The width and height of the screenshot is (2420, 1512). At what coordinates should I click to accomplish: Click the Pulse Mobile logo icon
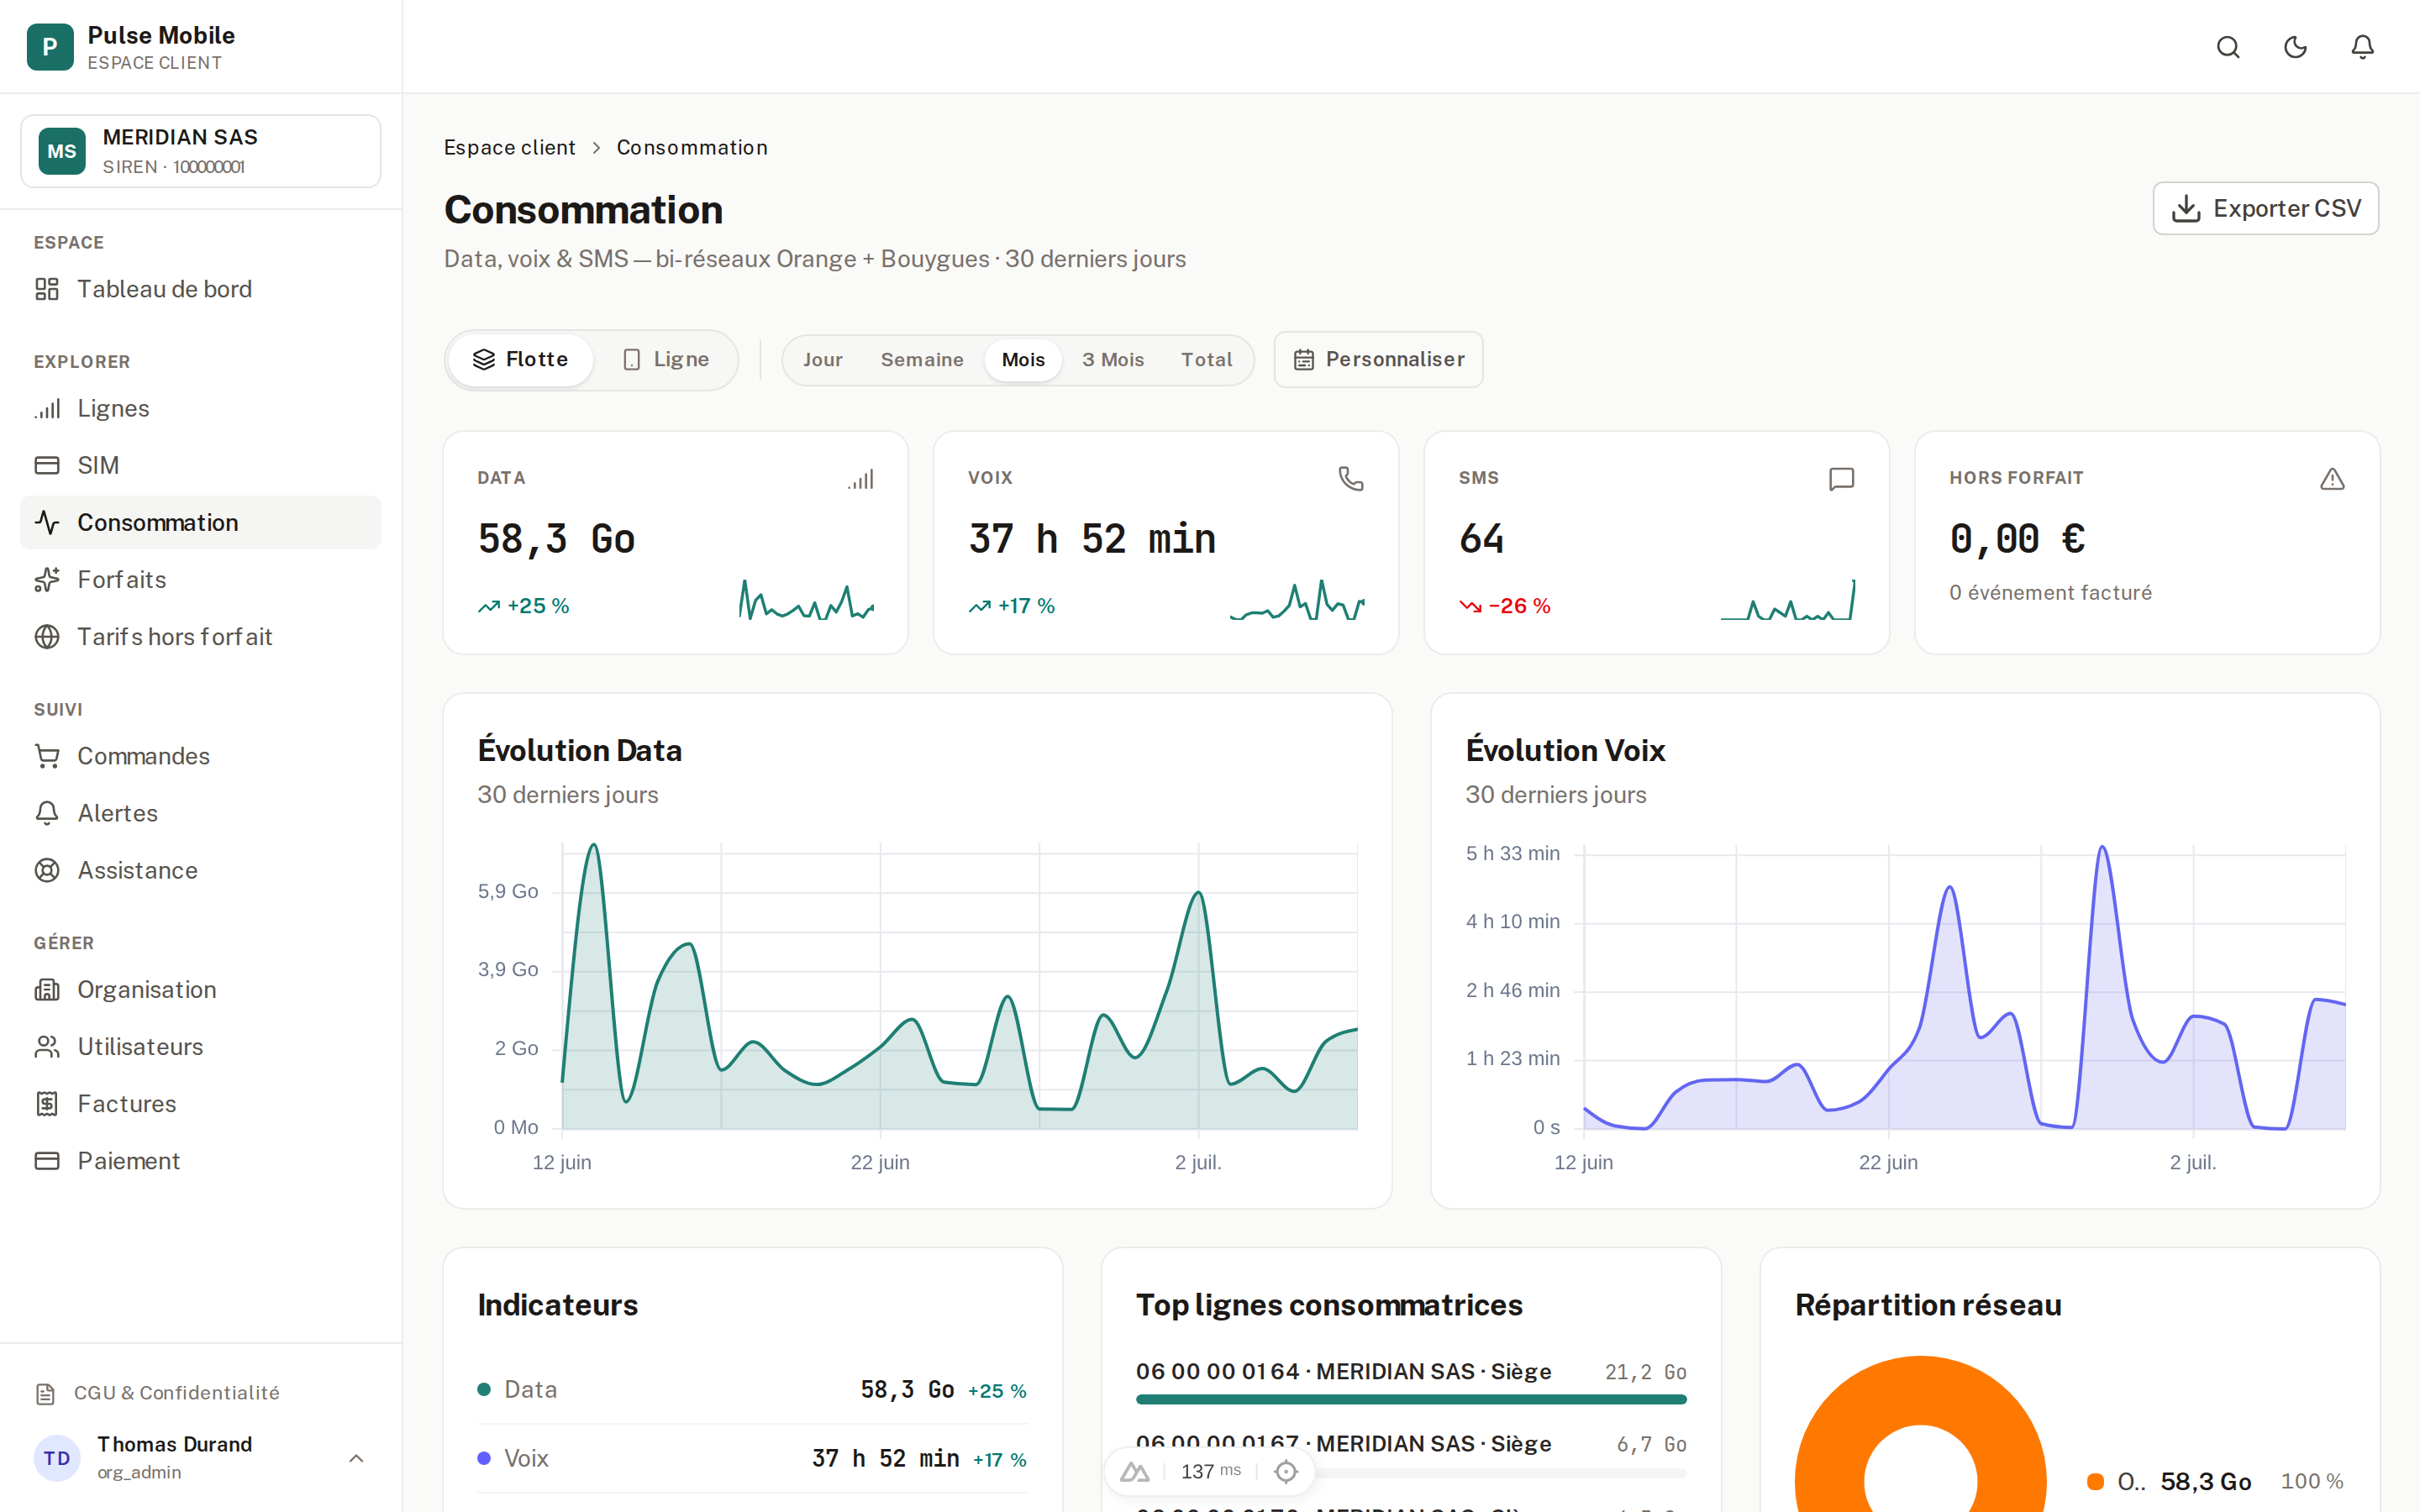[50, 47]
